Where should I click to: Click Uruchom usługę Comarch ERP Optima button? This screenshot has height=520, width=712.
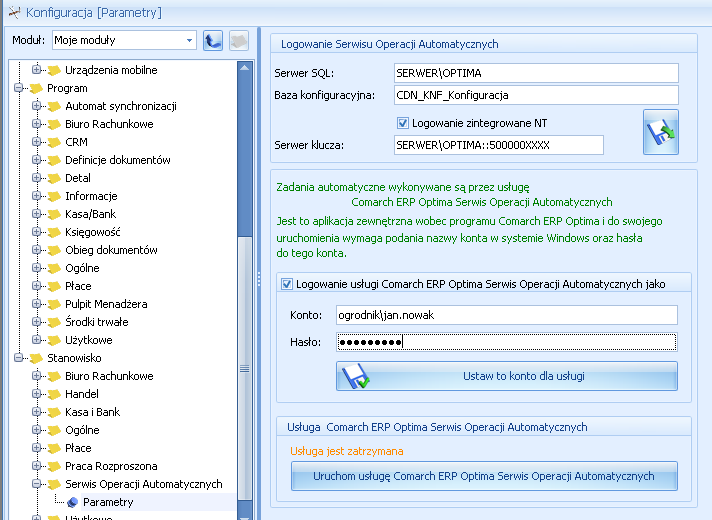[x=484, y=476]
